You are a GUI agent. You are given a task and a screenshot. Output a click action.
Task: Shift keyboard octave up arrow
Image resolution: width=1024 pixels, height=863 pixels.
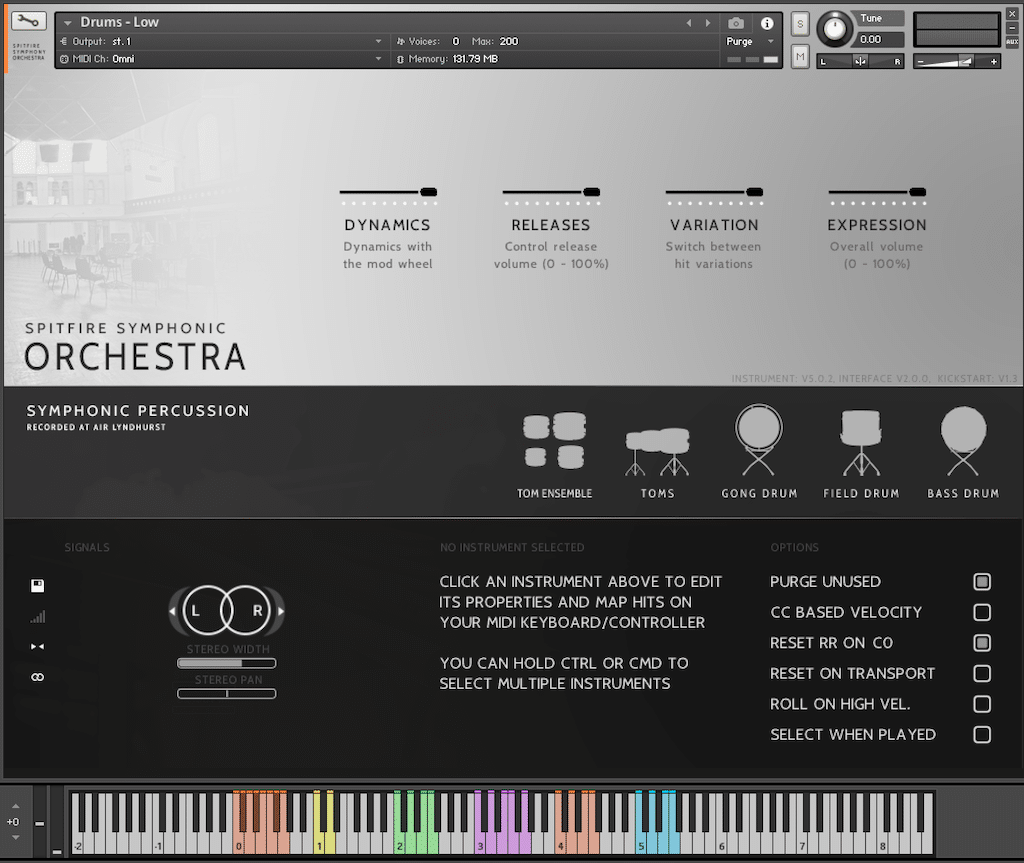click(x=16, y=806)
